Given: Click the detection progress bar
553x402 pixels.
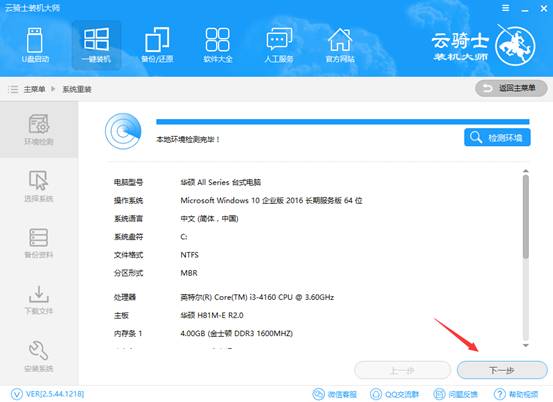Looking at the screenshot, I should point(343,122).
